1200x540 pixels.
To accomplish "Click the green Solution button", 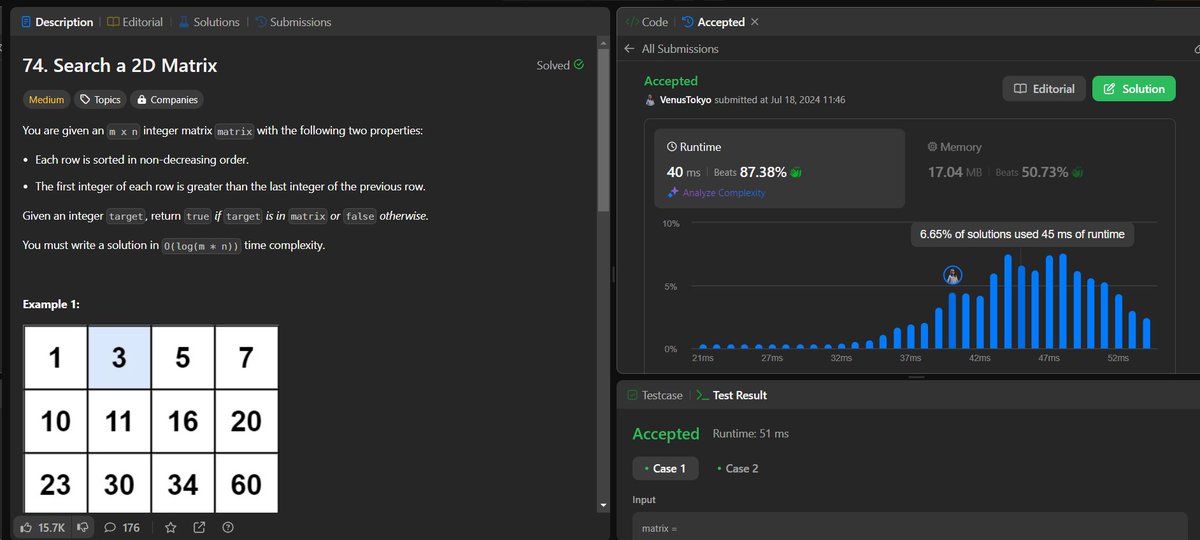I will point(1134,88).
